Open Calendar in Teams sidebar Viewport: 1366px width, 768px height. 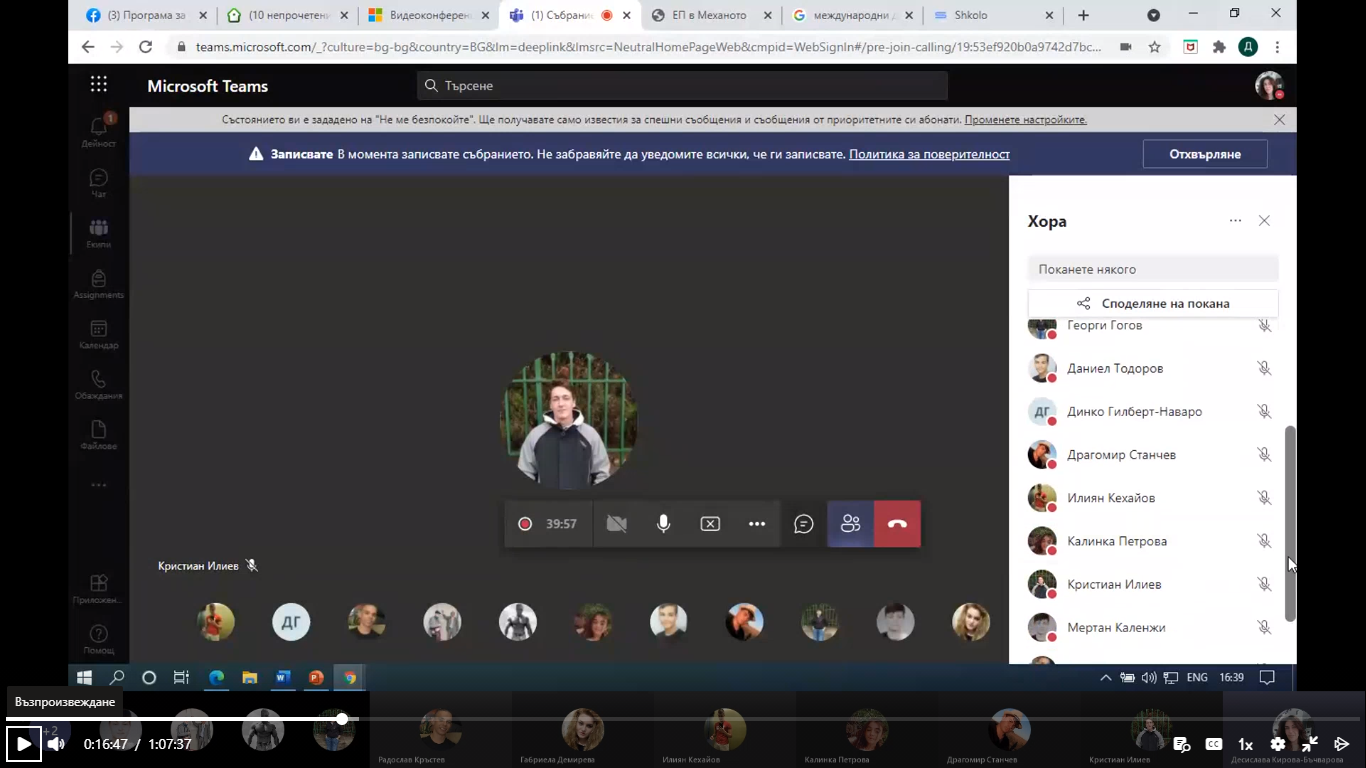tap(99, 335)
